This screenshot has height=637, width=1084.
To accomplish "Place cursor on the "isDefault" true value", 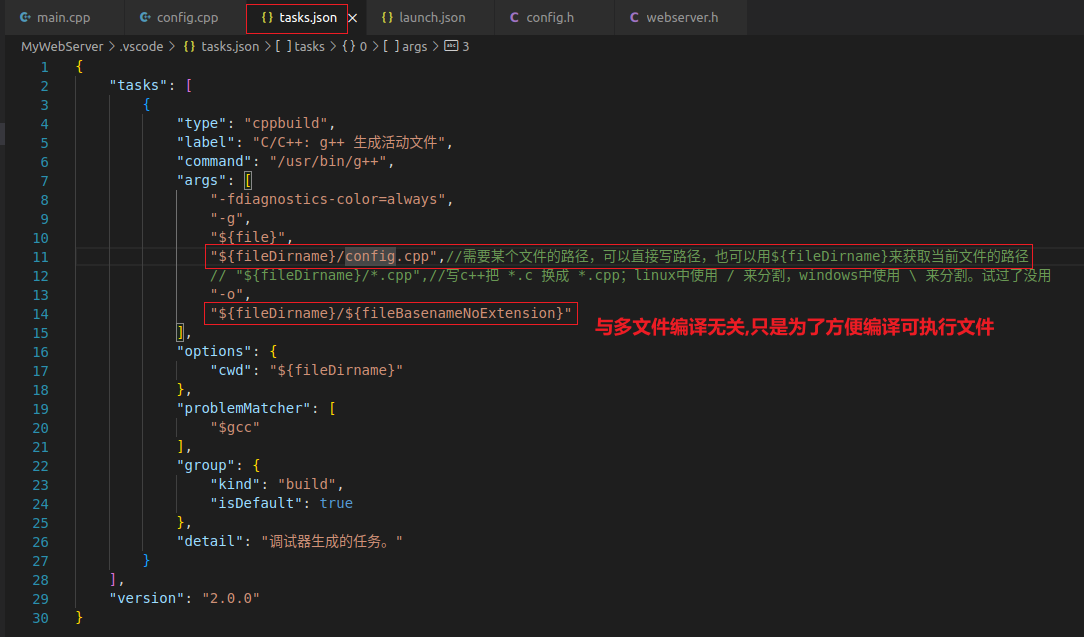I will pyautogui.click(x=336, y=503).
